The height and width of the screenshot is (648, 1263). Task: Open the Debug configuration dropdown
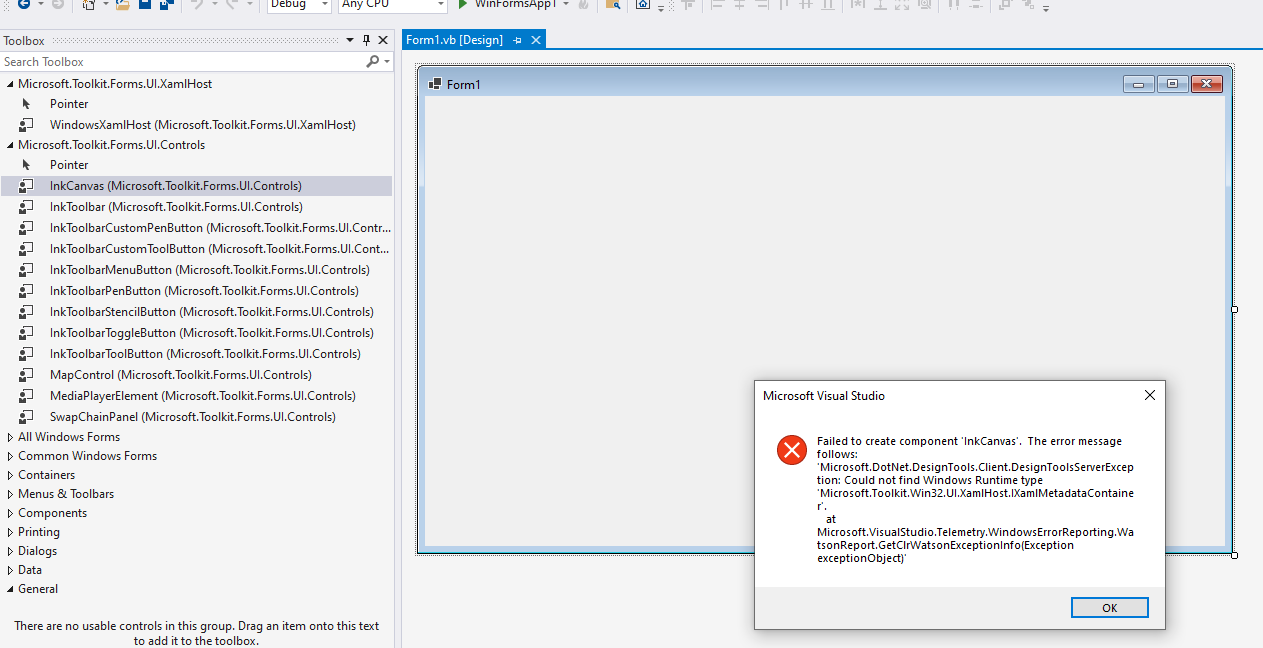click(299, 5)
